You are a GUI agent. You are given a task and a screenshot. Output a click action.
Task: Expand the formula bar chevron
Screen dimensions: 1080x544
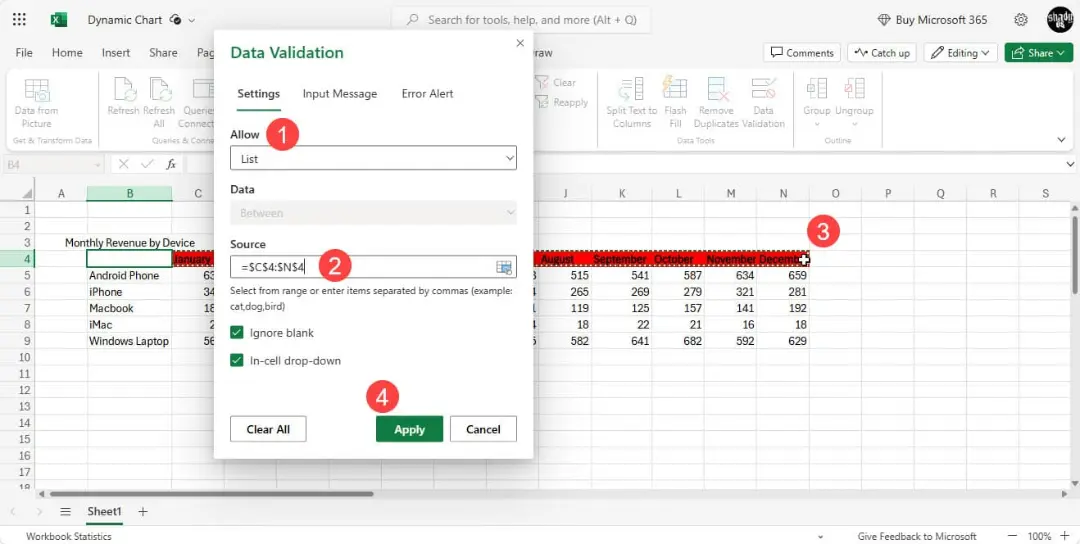(x=1070, y=165)
